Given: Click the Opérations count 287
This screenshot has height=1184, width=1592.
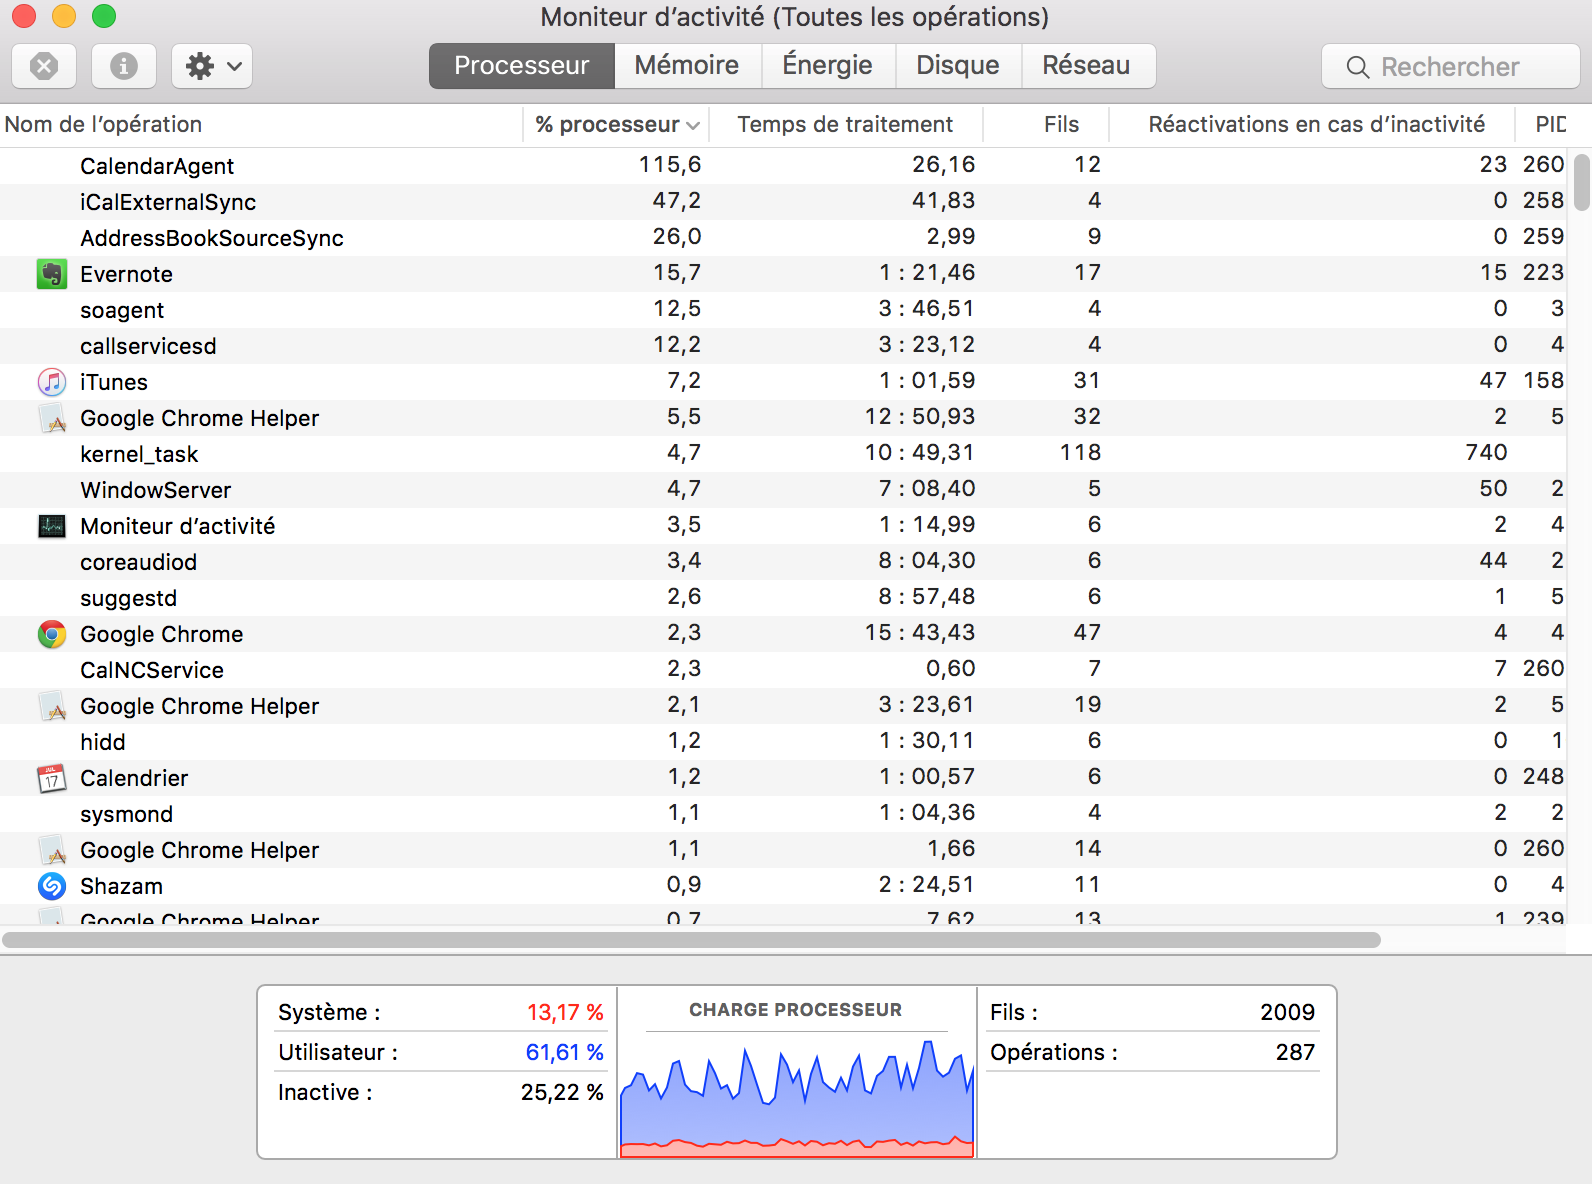Looking at the screenshot, I should click(1295, 1052).
